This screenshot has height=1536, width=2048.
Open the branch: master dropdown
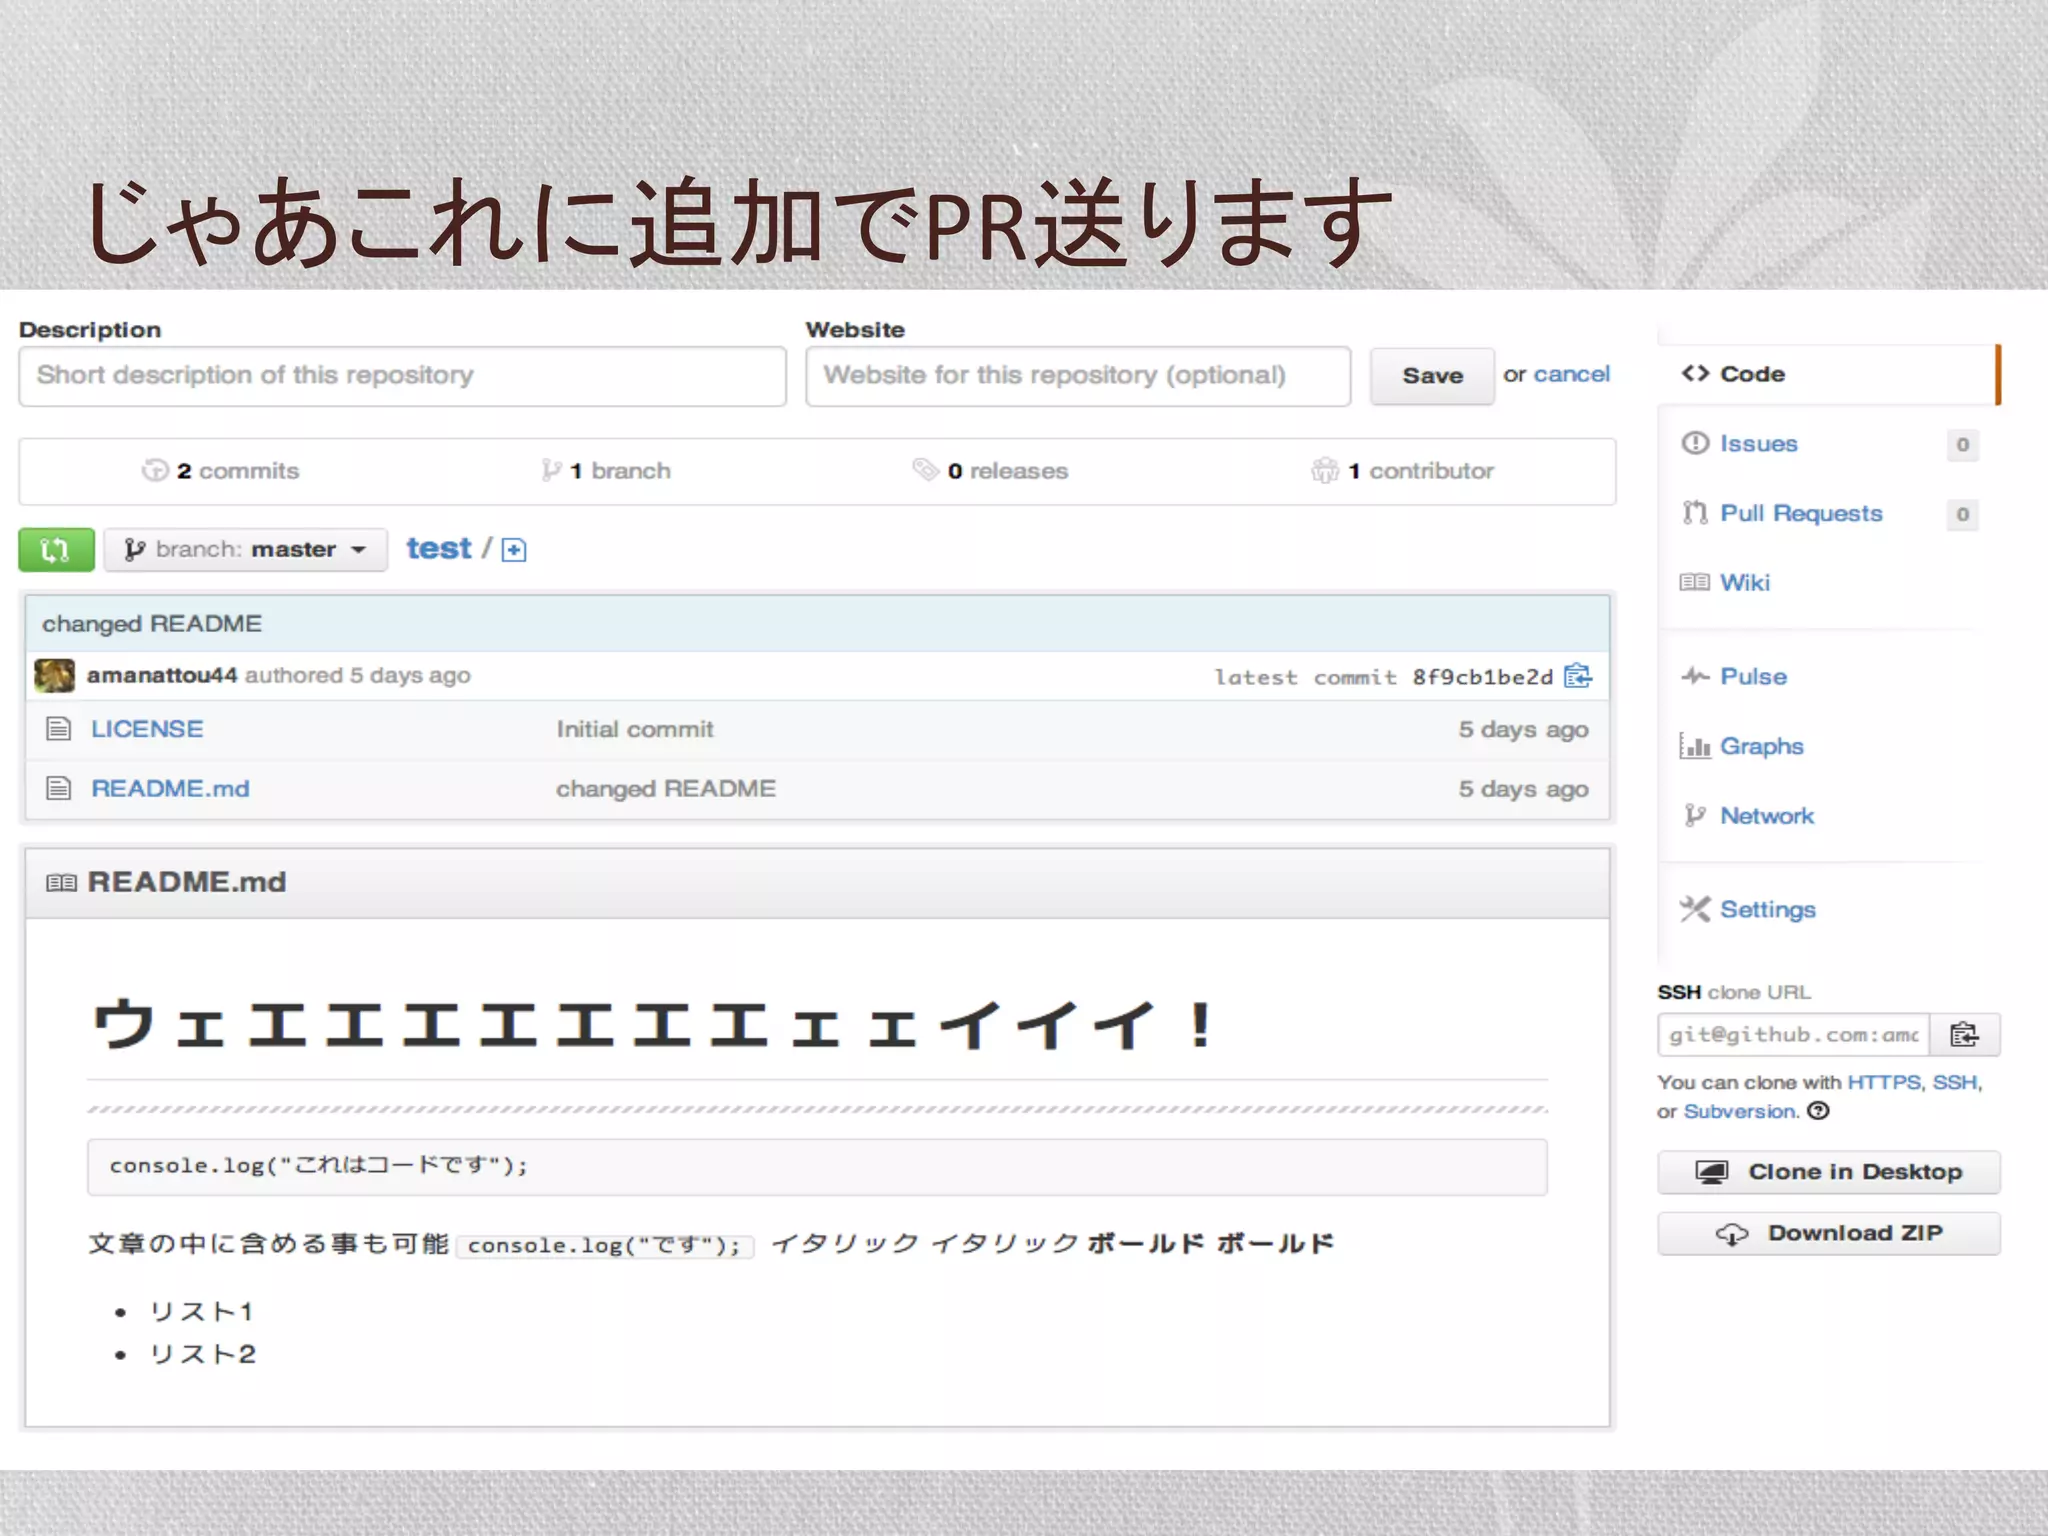pos(245,549)
